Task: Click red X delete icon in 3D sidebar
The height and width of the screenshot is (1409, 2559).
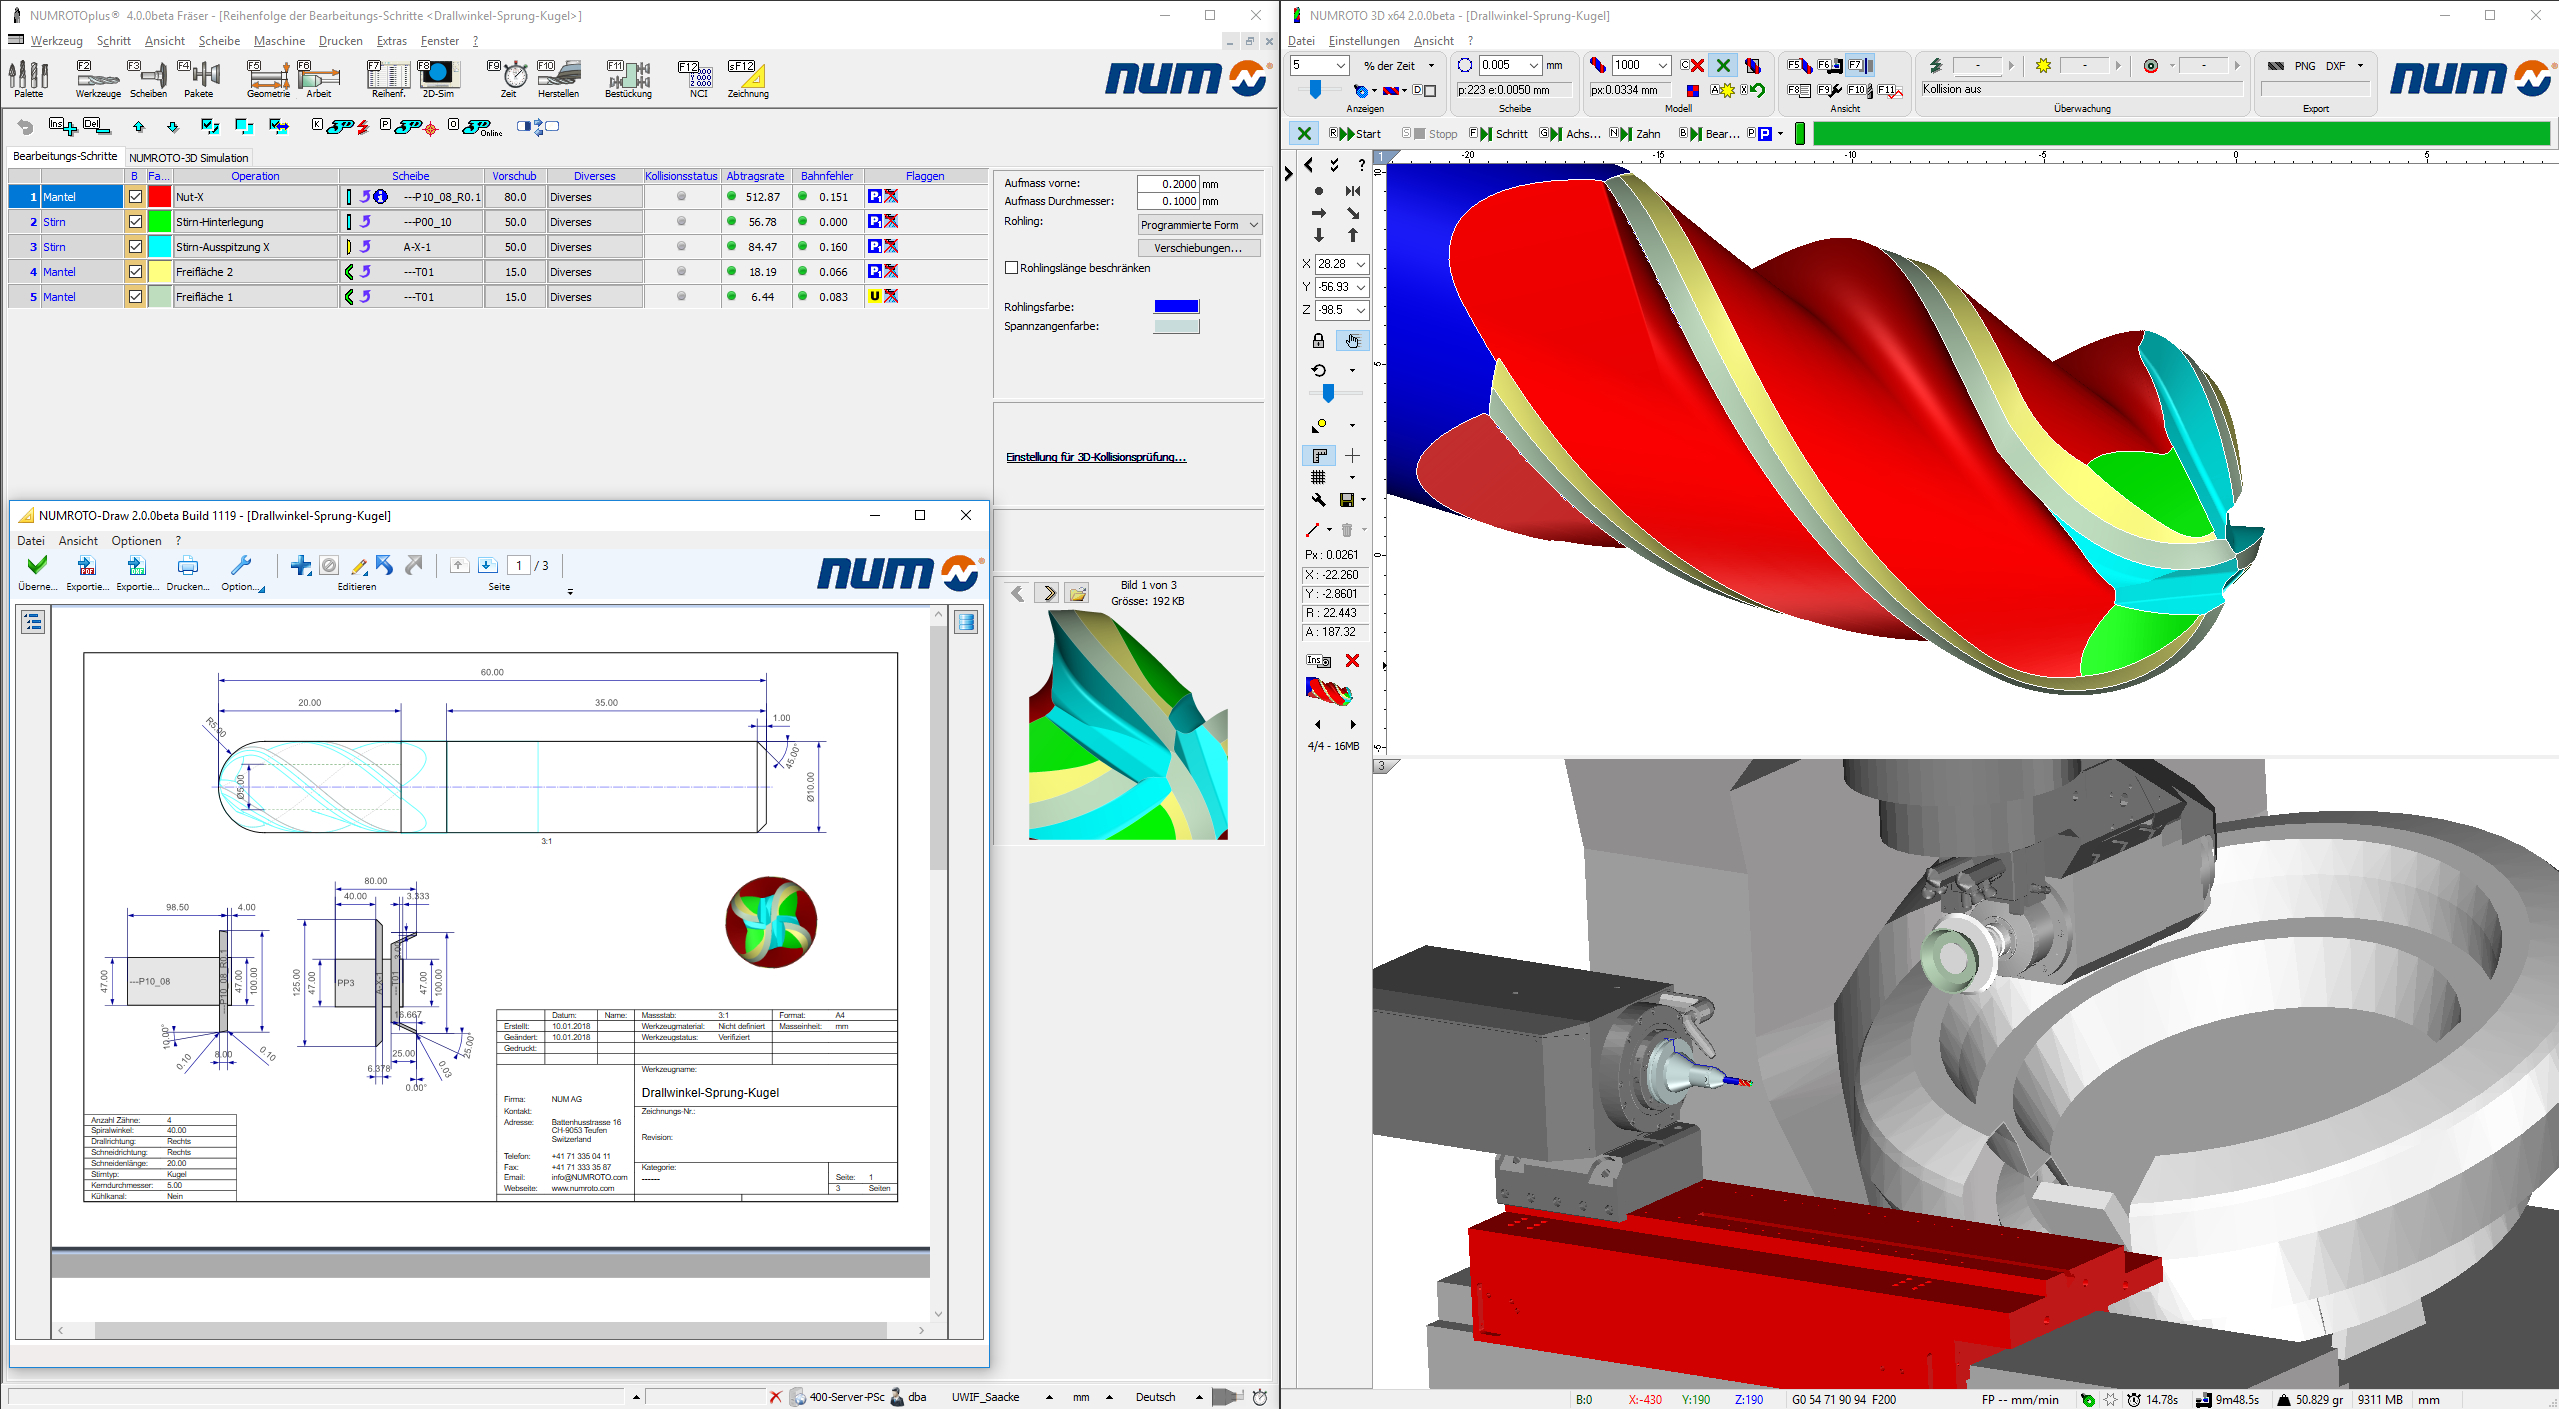Action: [x=1352, y=661]
